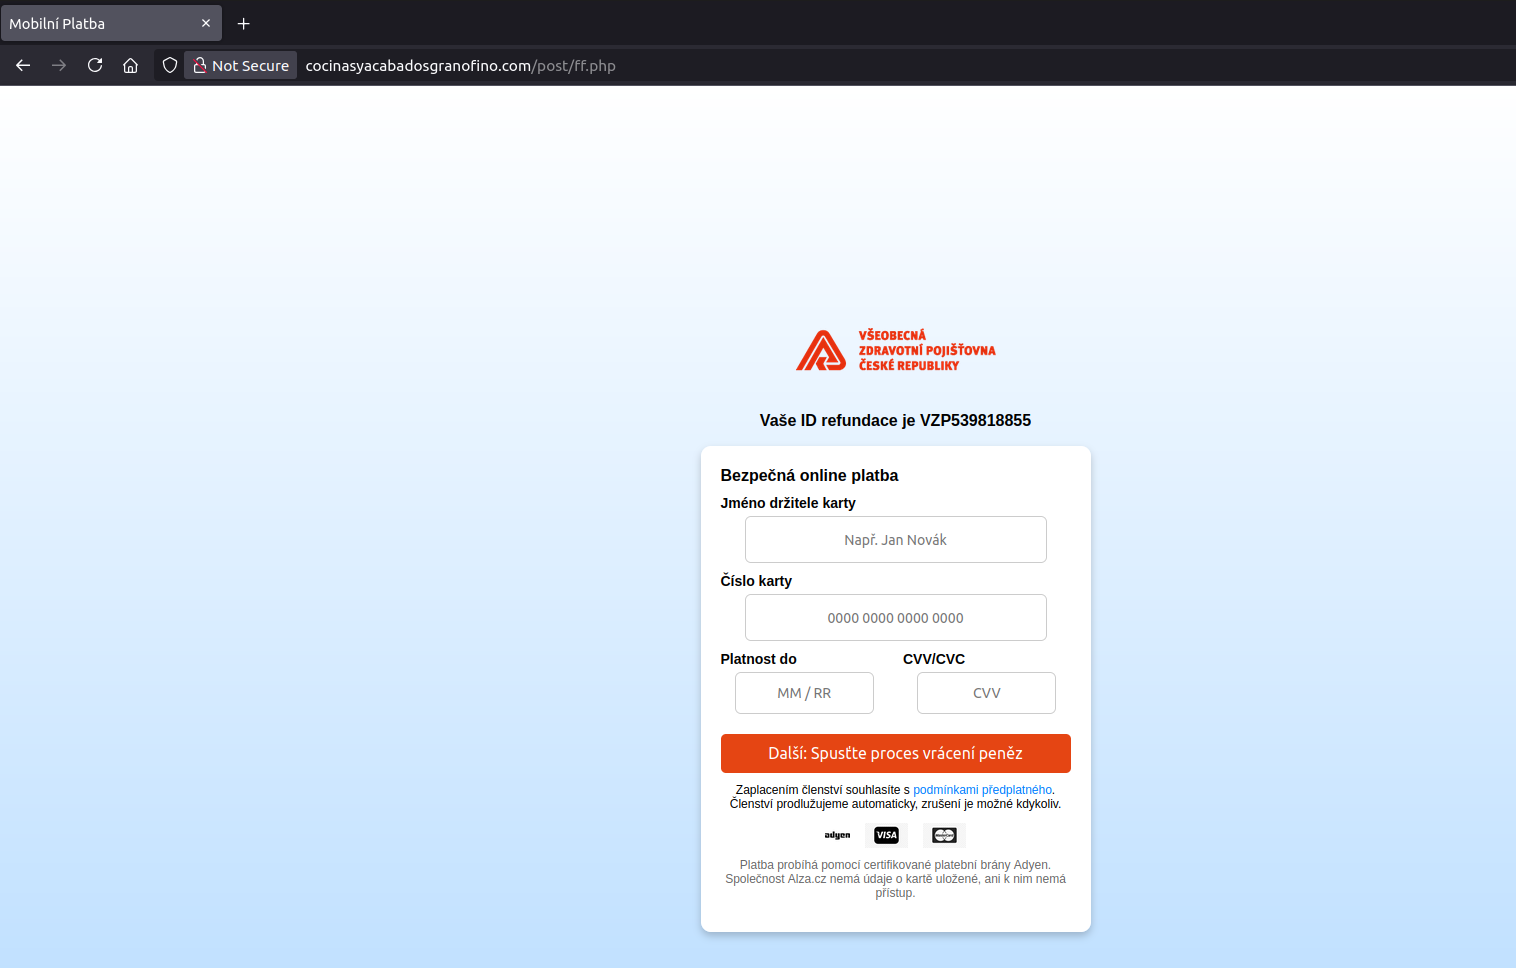Click the Bezpečná online platba heading
Viewport: 1516px width, 968px height.
click(809, 475)
